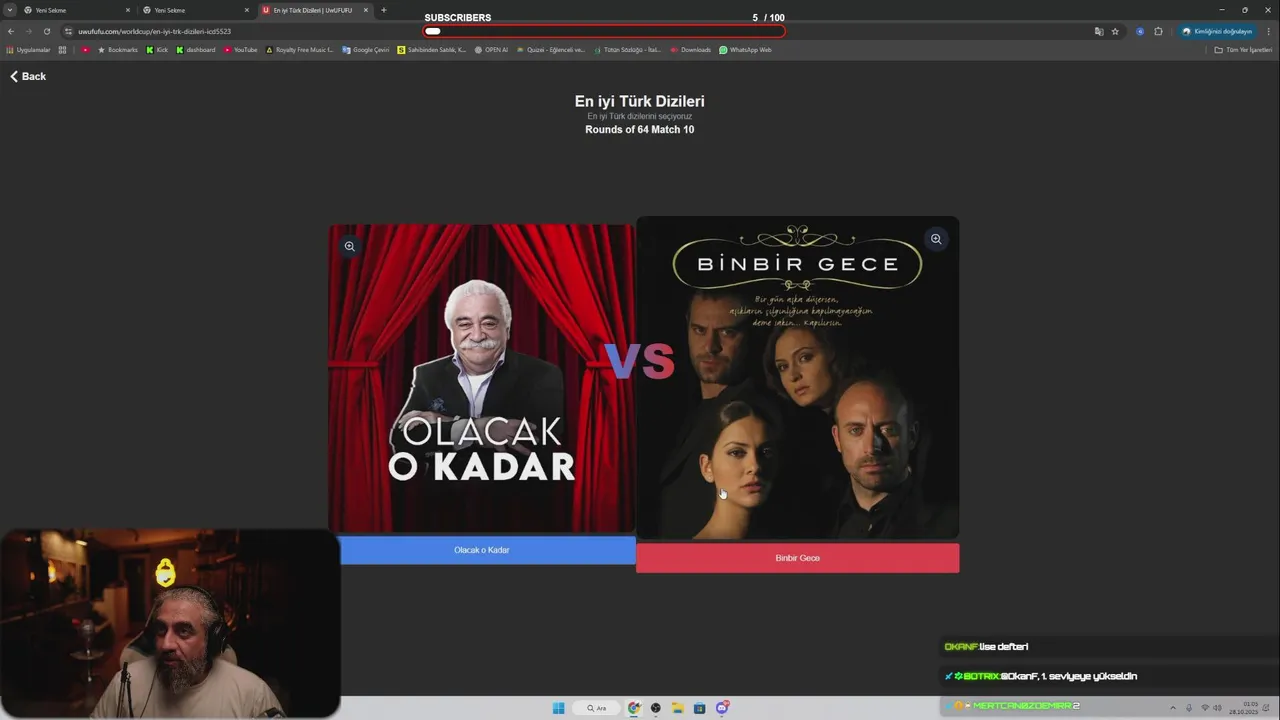Click the En iyi Türk Dizileri heading

click(640, 101)
